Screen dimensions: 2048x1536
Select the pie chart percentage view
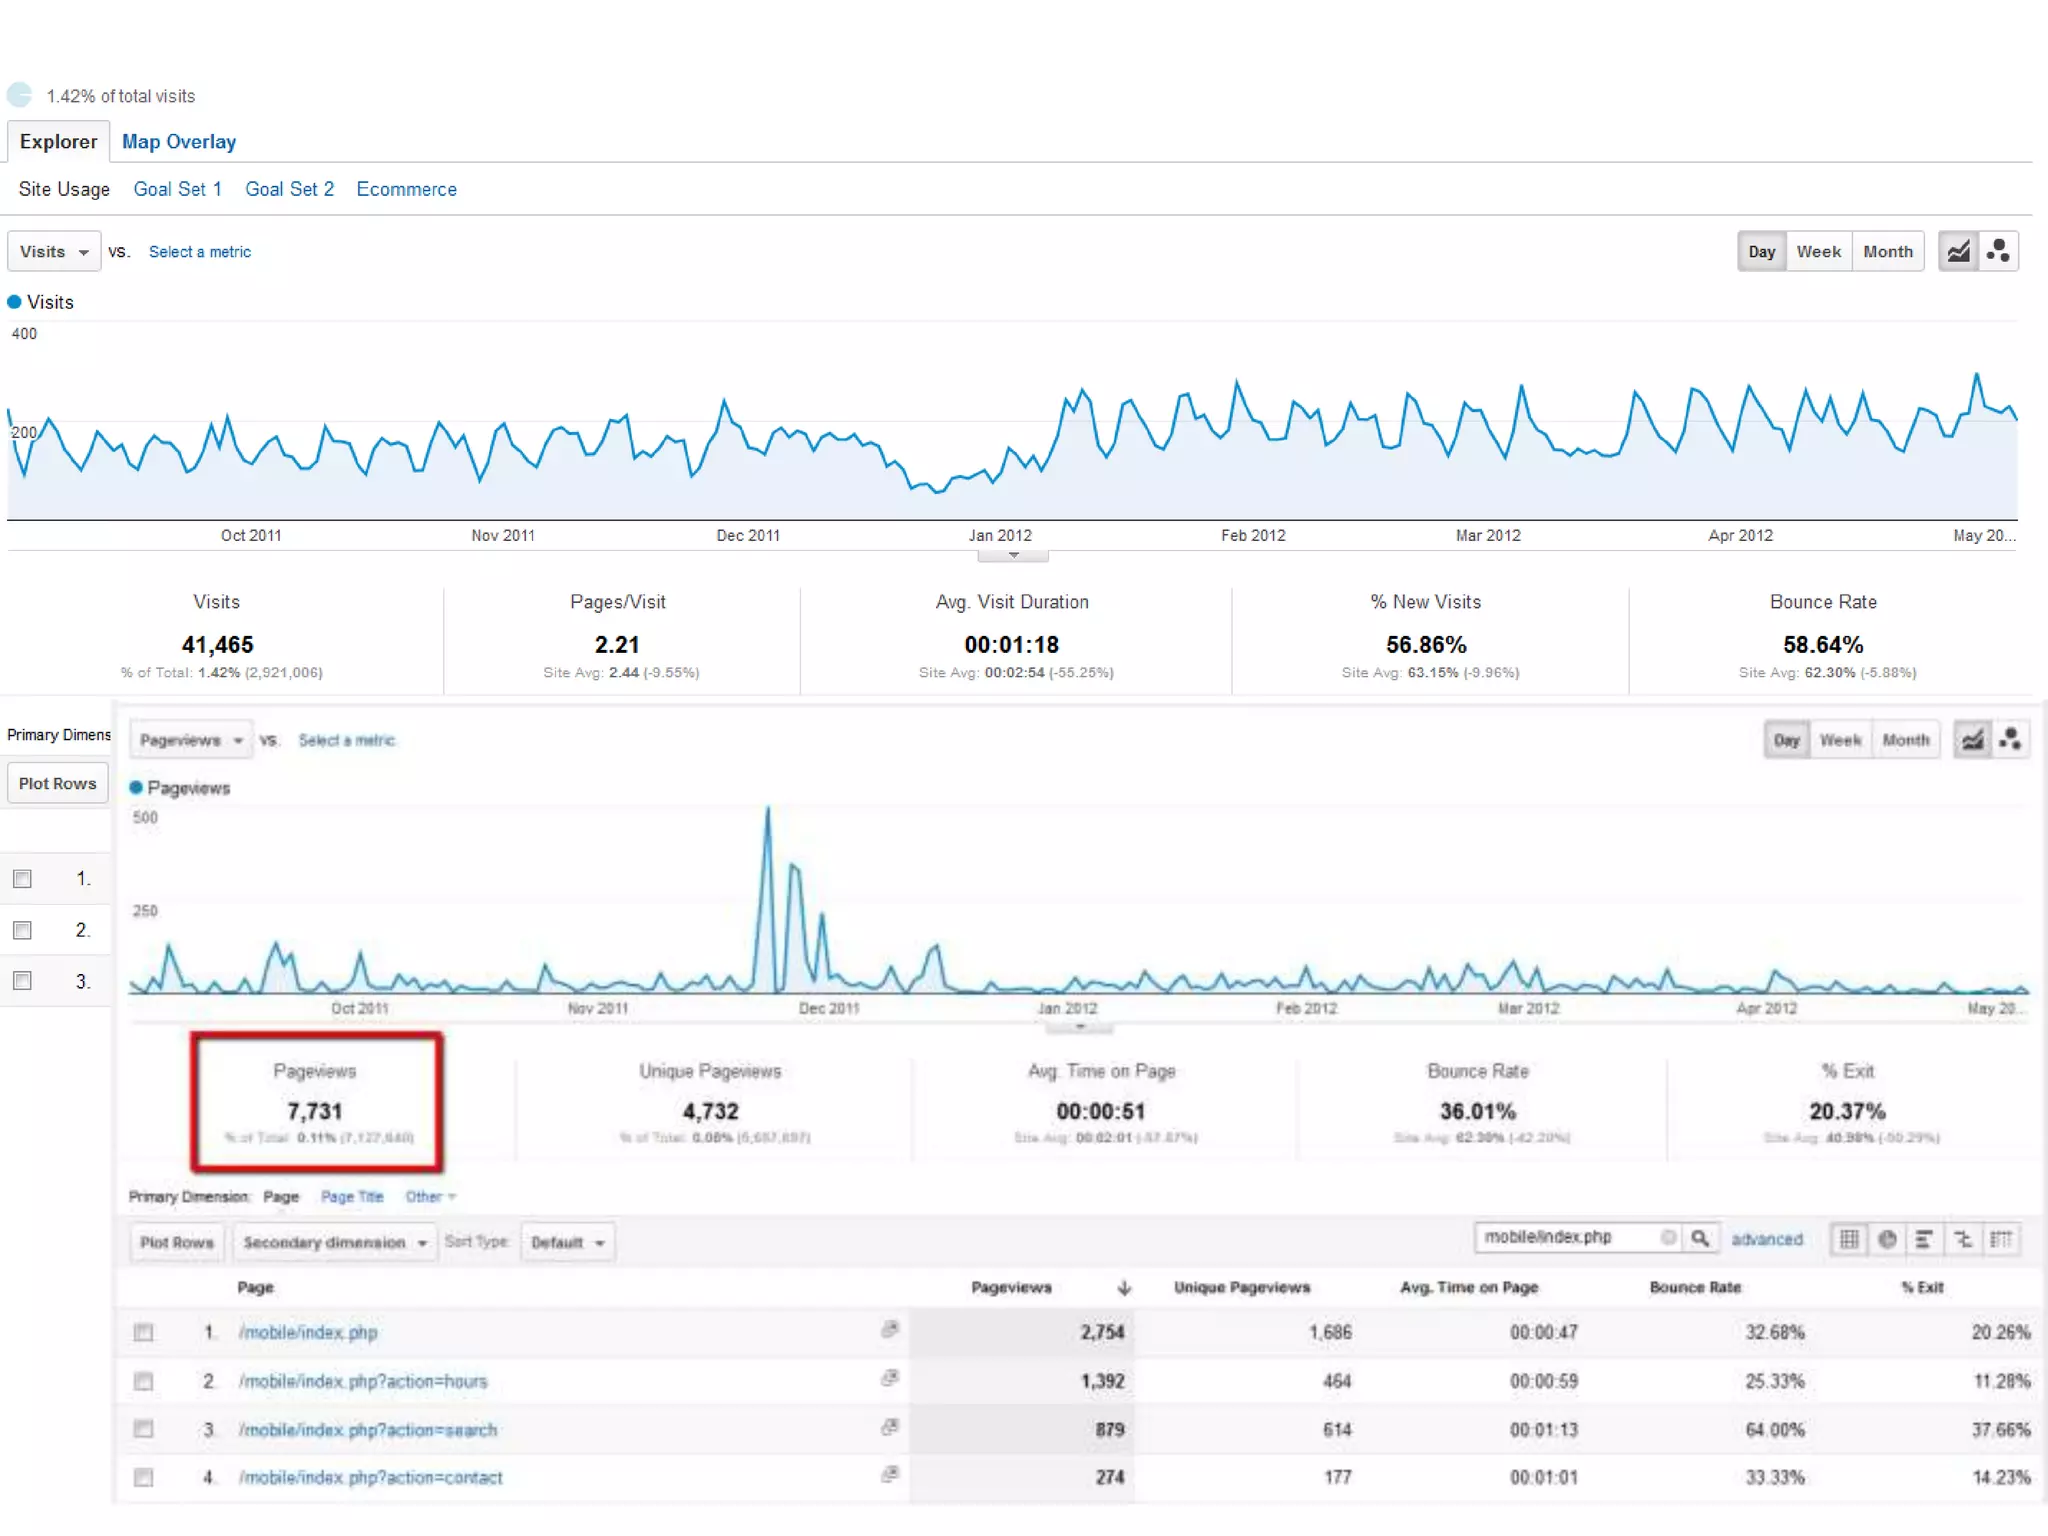(x=1887, y=1239)
